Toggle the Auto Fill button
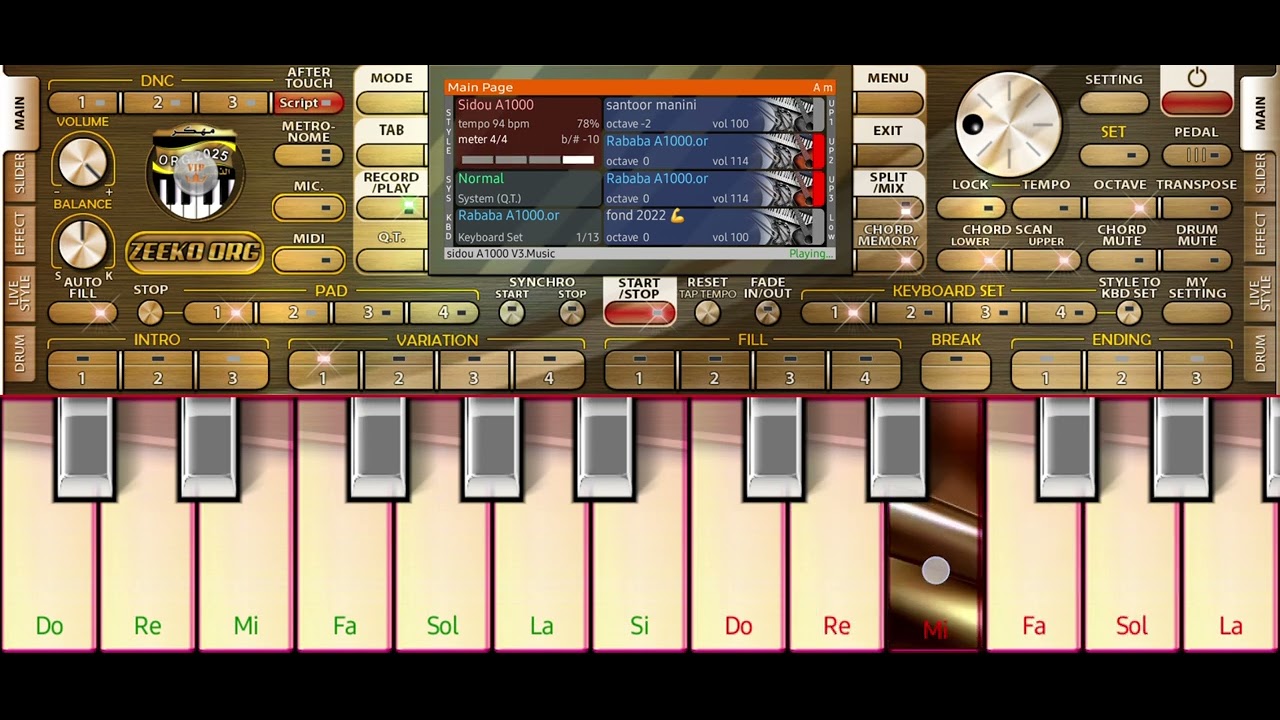The image size is (1280, 720). pos(83,313)
